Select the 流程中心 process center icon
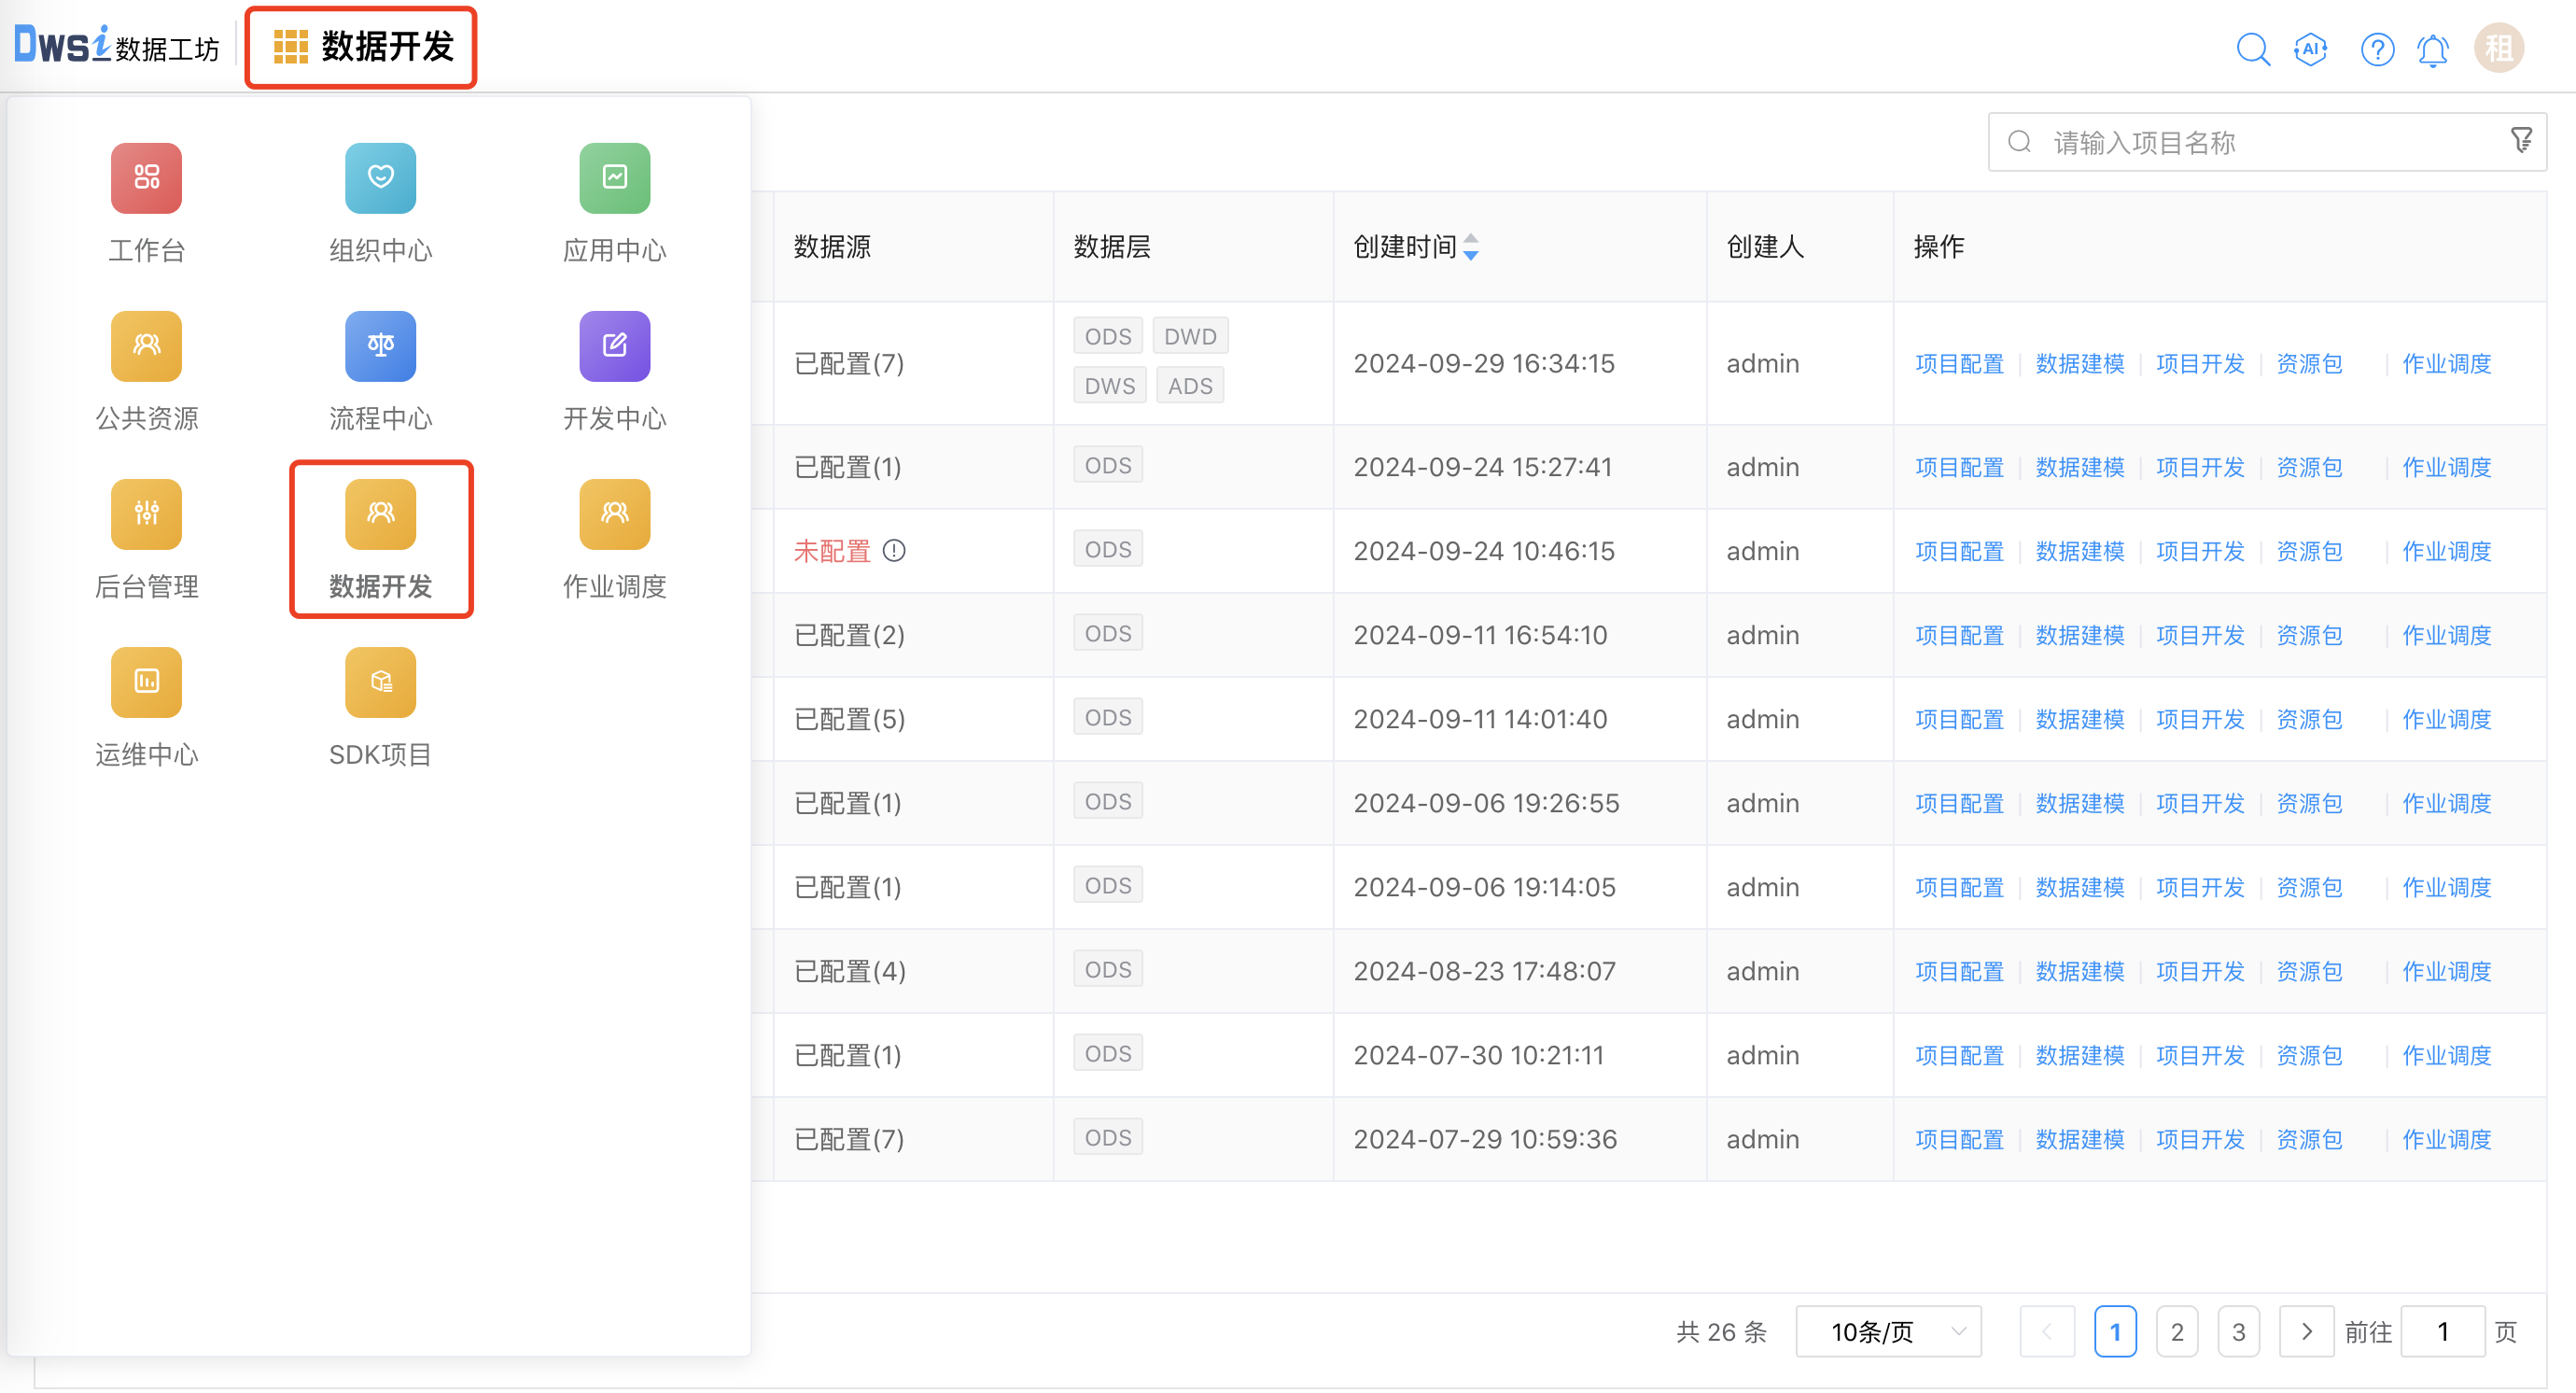Image resolution: width=2576 pixels, height=1393 pixels. 380,346
